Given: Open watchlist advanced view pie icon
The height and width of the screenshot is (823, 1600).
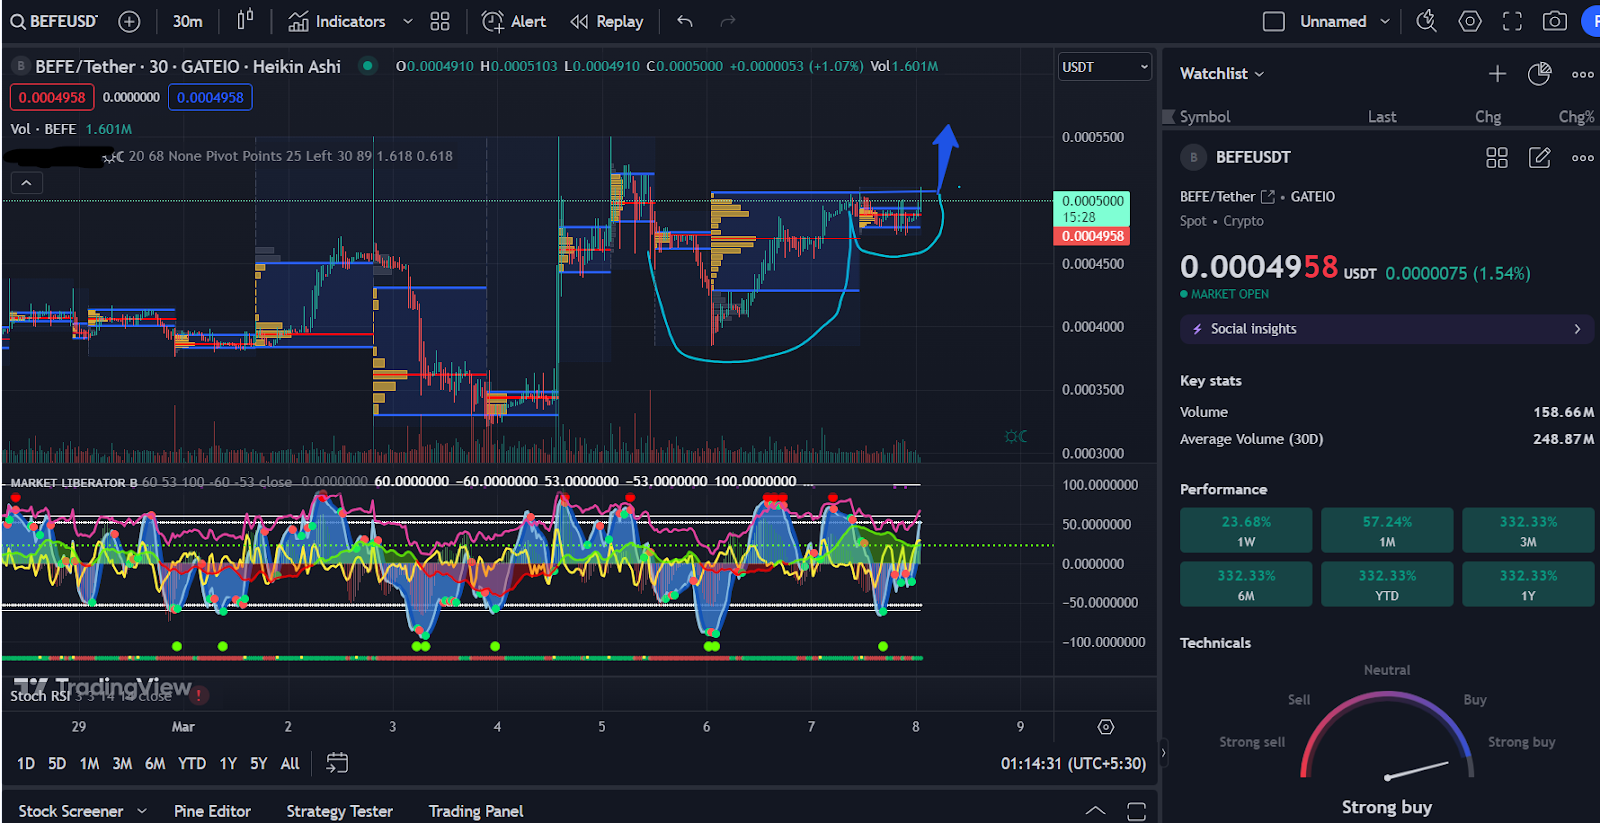Looking at the screenshot, I should (1540, 73).
